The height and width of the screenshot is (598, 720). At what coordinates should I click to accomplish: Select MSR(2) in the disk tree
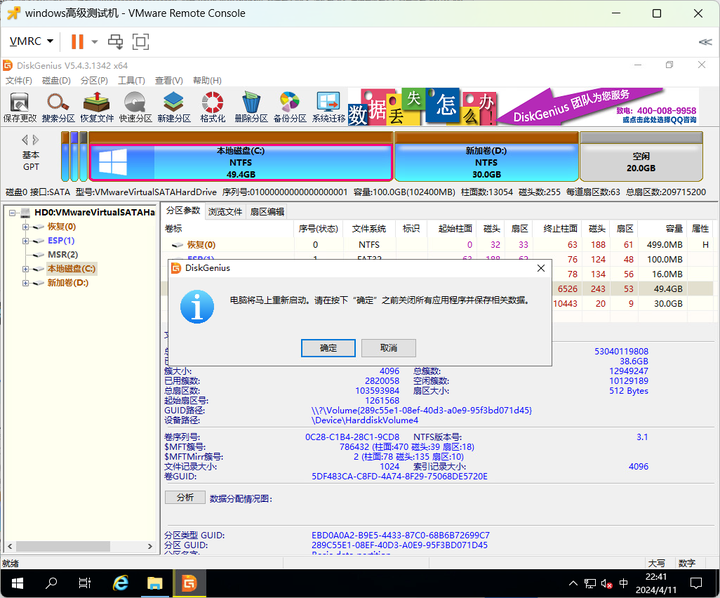tap(63, 254)
